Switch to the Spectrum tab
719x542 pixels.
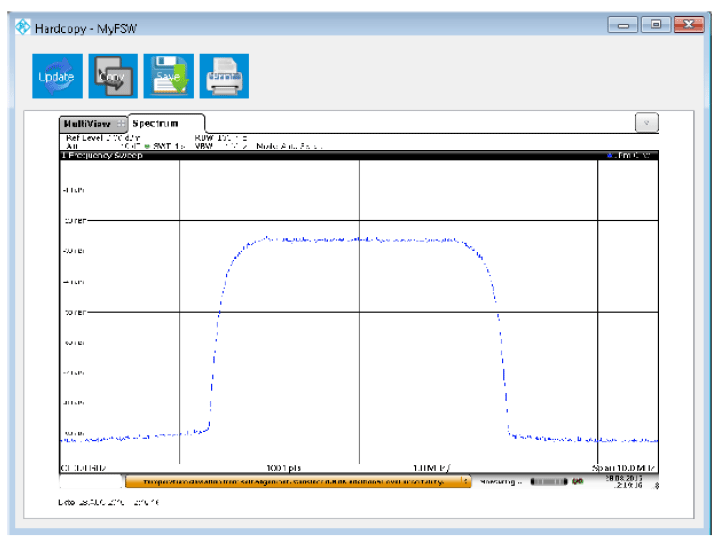(155, 123)
